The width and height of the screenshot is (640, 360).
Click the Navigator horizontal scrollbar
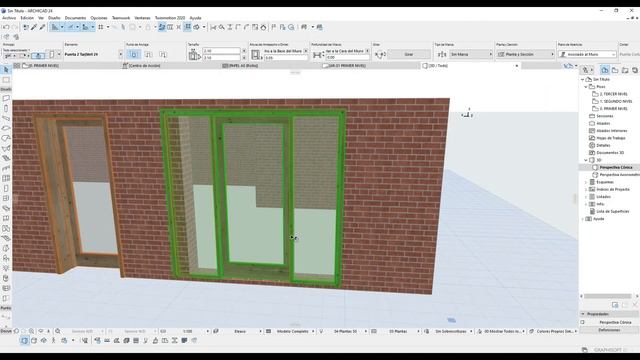tap(608, 296)
